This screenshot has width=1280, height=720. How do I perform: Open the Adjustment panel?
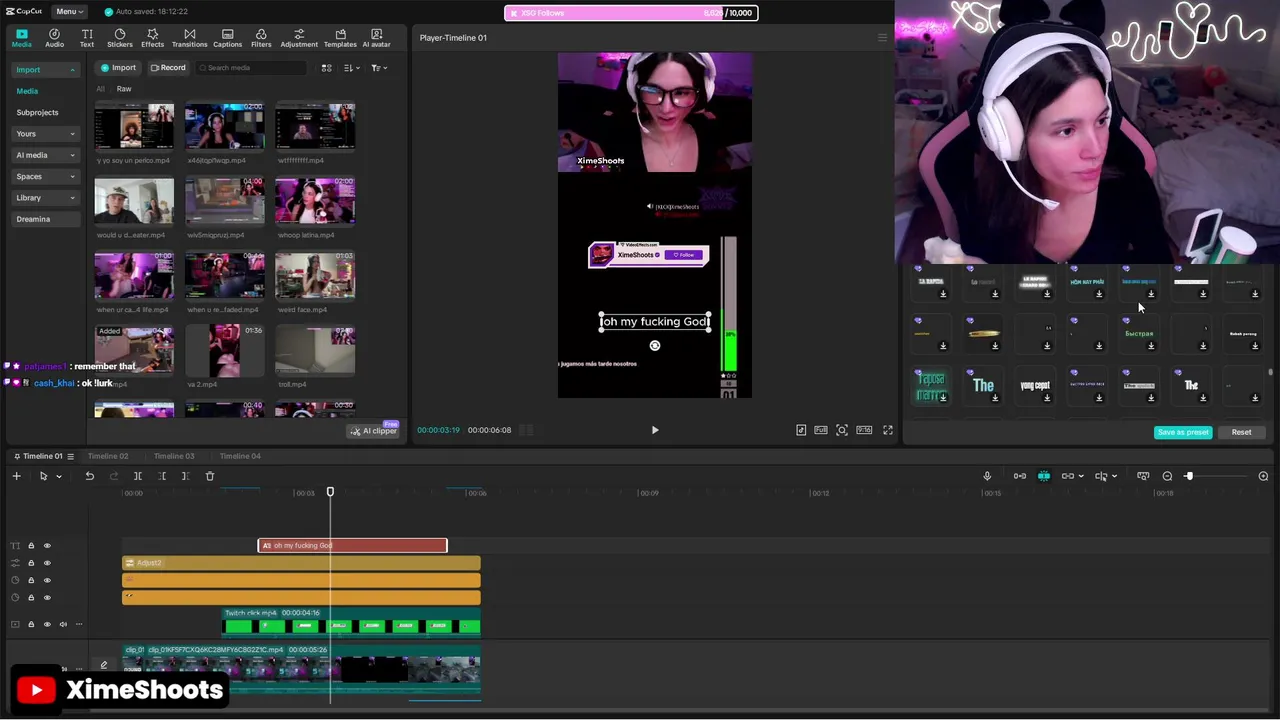(299, 38)
